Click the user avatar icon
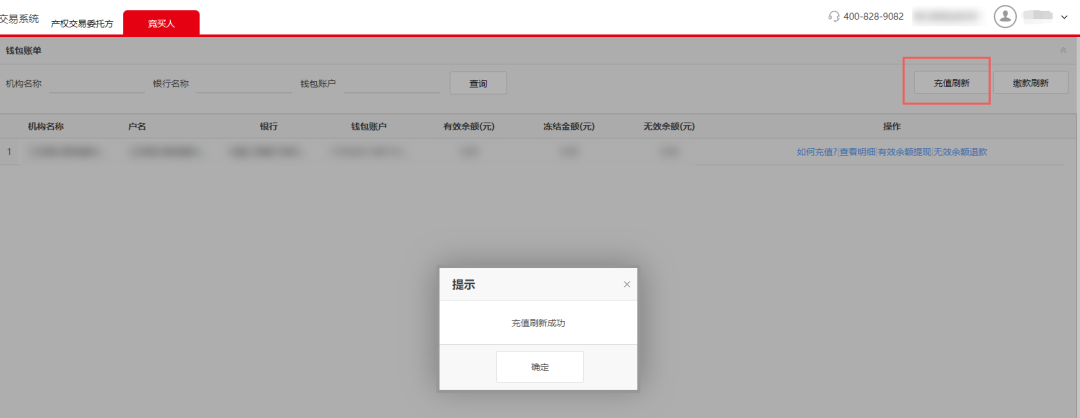Image resolution: width=1080 pixels, height=418 pixels. (x=1006, y=17)
